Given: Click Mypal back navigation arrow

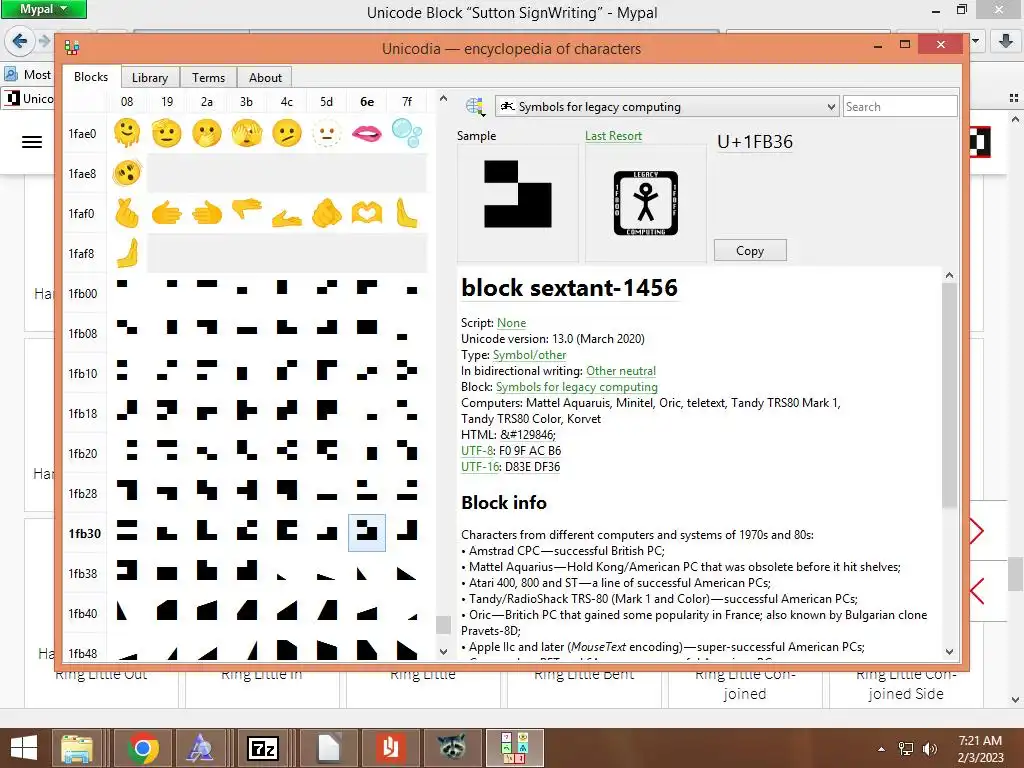Looking at the screenshot, I should tap(20, 41).
